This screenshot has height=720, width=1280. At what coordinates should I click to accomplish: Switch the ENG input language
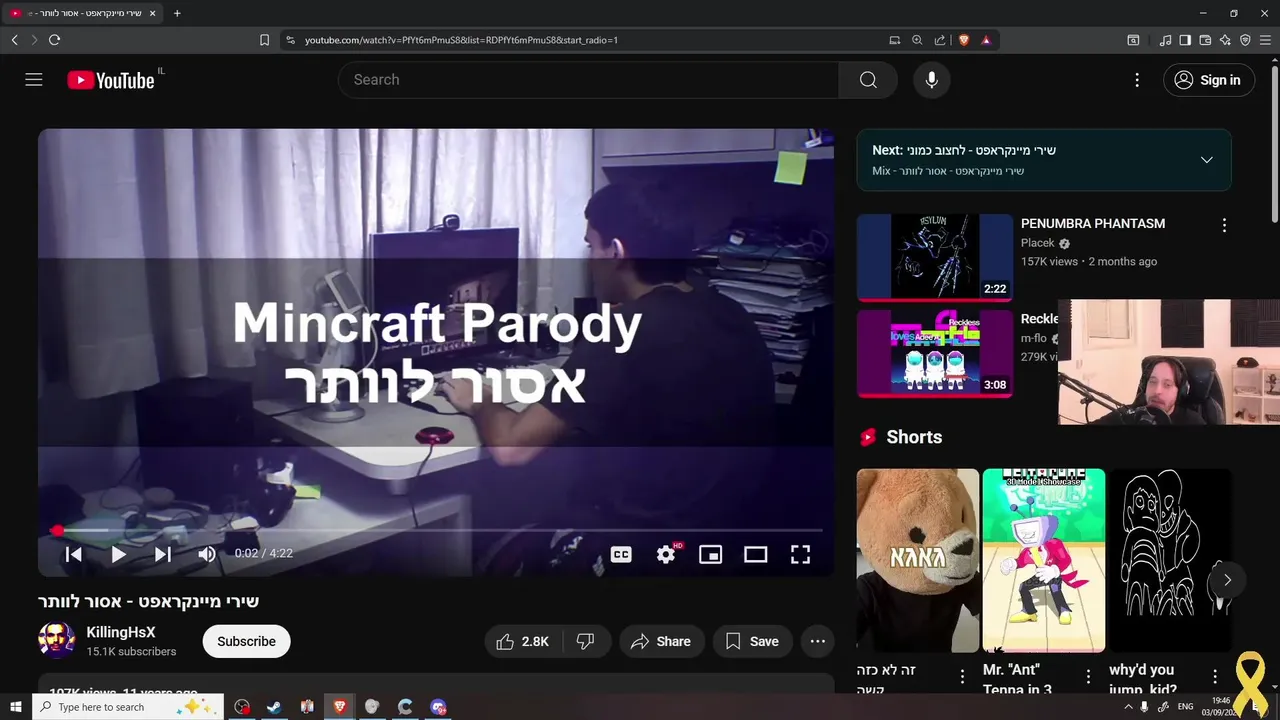pyautogui.click(x=1186, y=707)
